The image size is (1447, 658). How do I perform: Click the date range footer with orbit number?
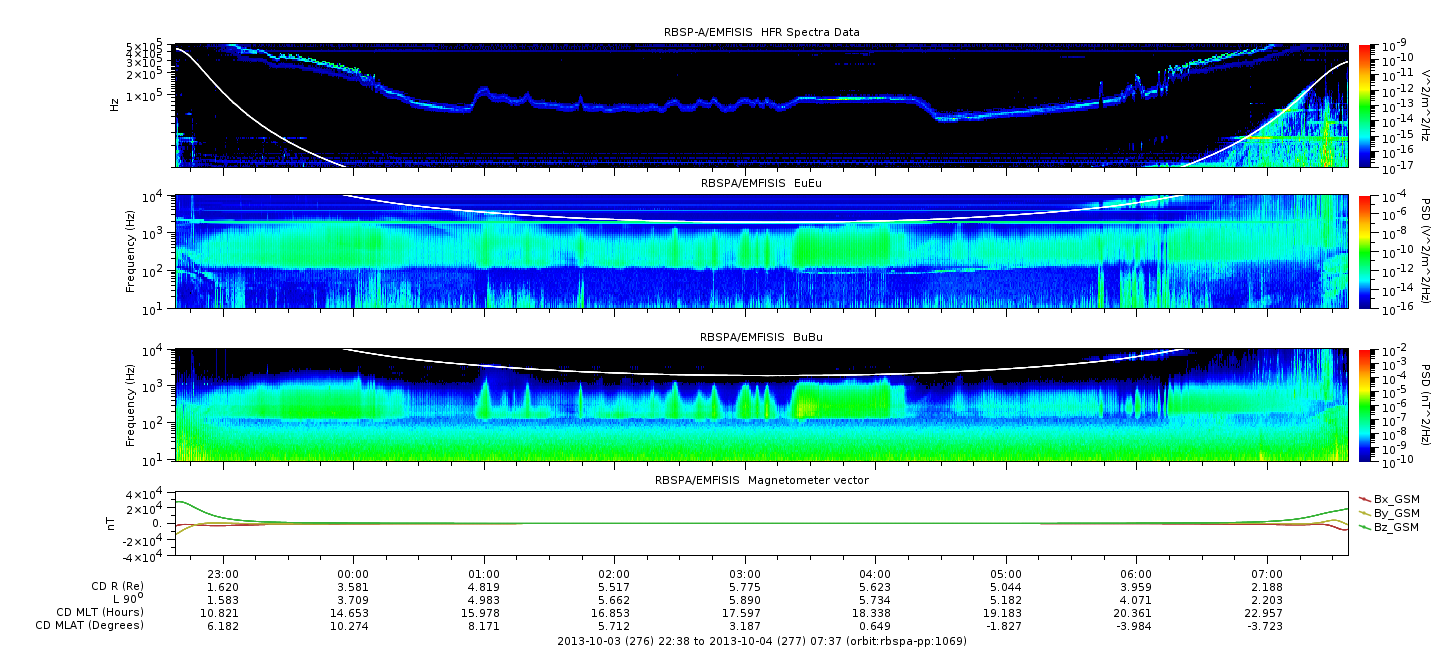point(761,641)
